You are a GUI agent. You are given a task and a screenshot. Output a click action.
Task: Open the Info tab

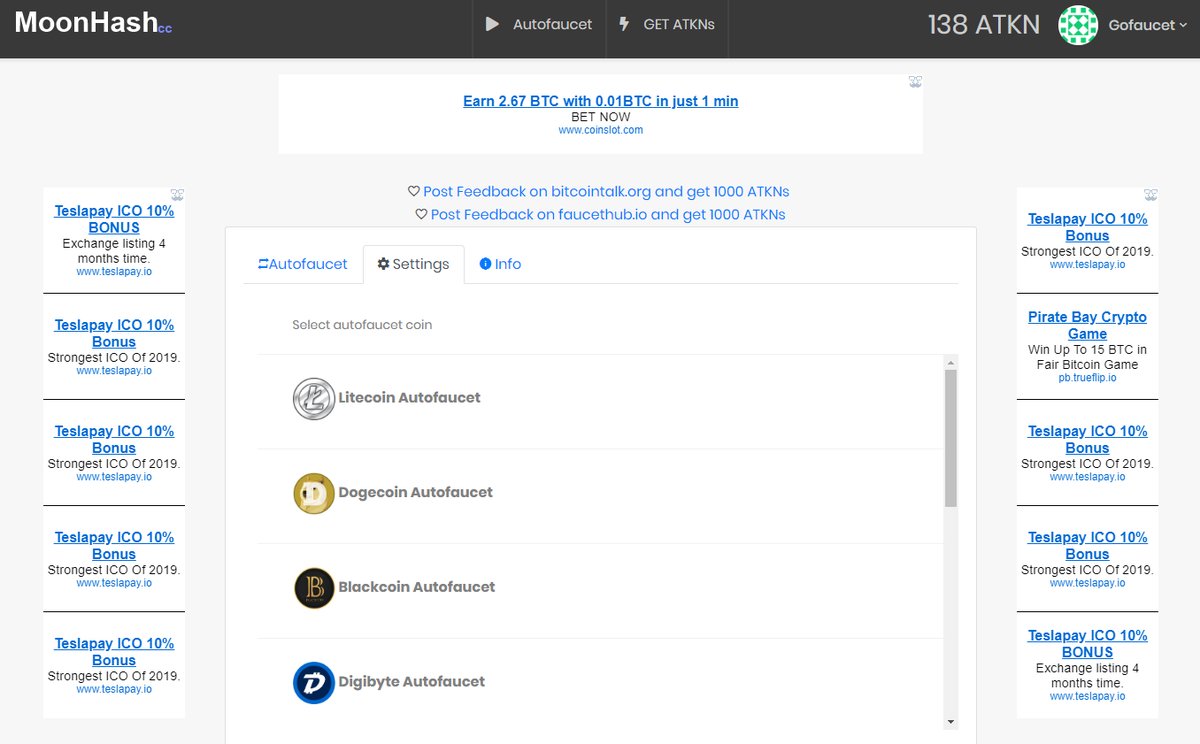[x=499, y=263]
